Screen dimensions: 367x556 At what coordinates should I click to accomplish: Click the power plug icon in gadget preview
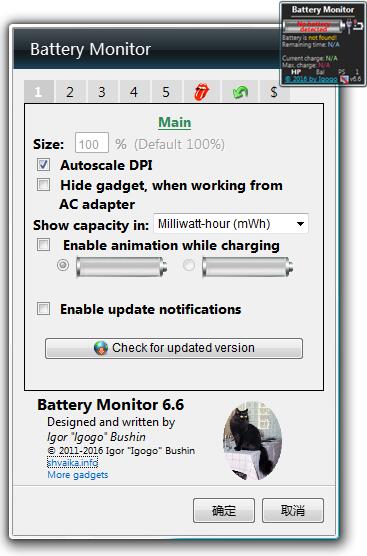pos(349,26)
